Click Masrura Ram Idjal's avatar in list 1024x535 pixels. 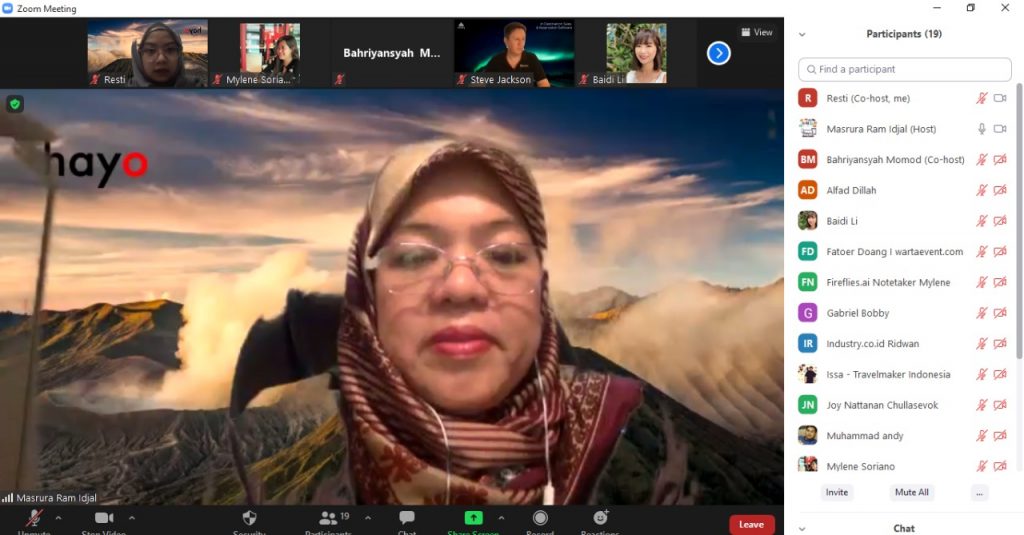808,129
